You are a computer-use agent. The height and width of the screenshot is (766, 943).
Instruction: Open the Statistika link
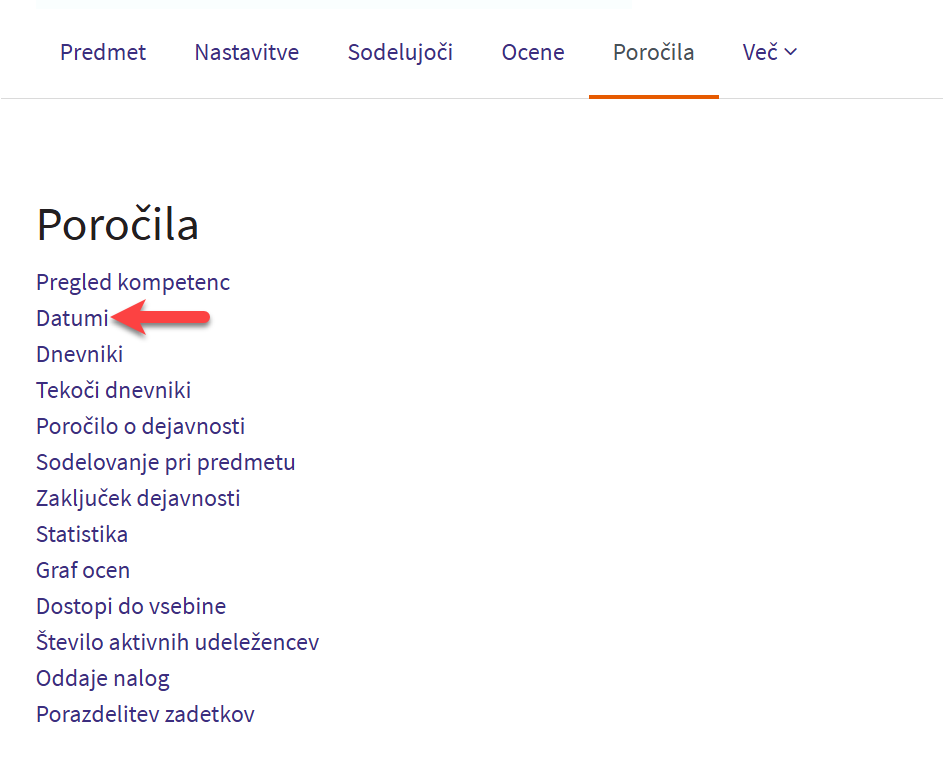click(82, 534)
